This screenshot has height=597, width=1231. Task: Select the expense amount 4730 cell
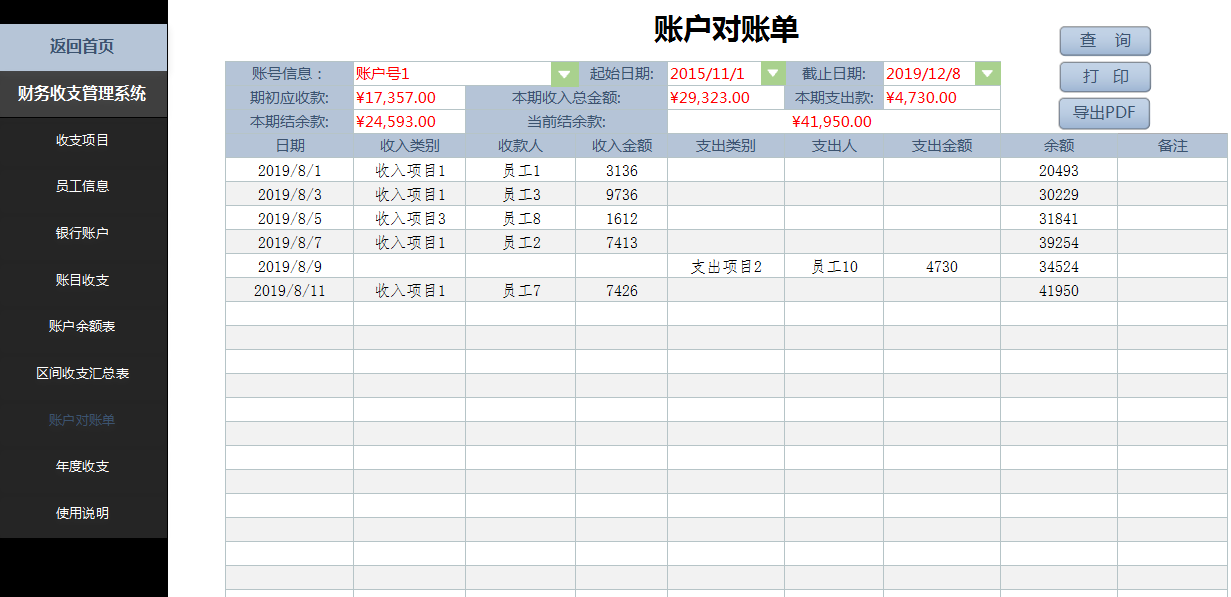pyautogui.click(x=940, y=266)
